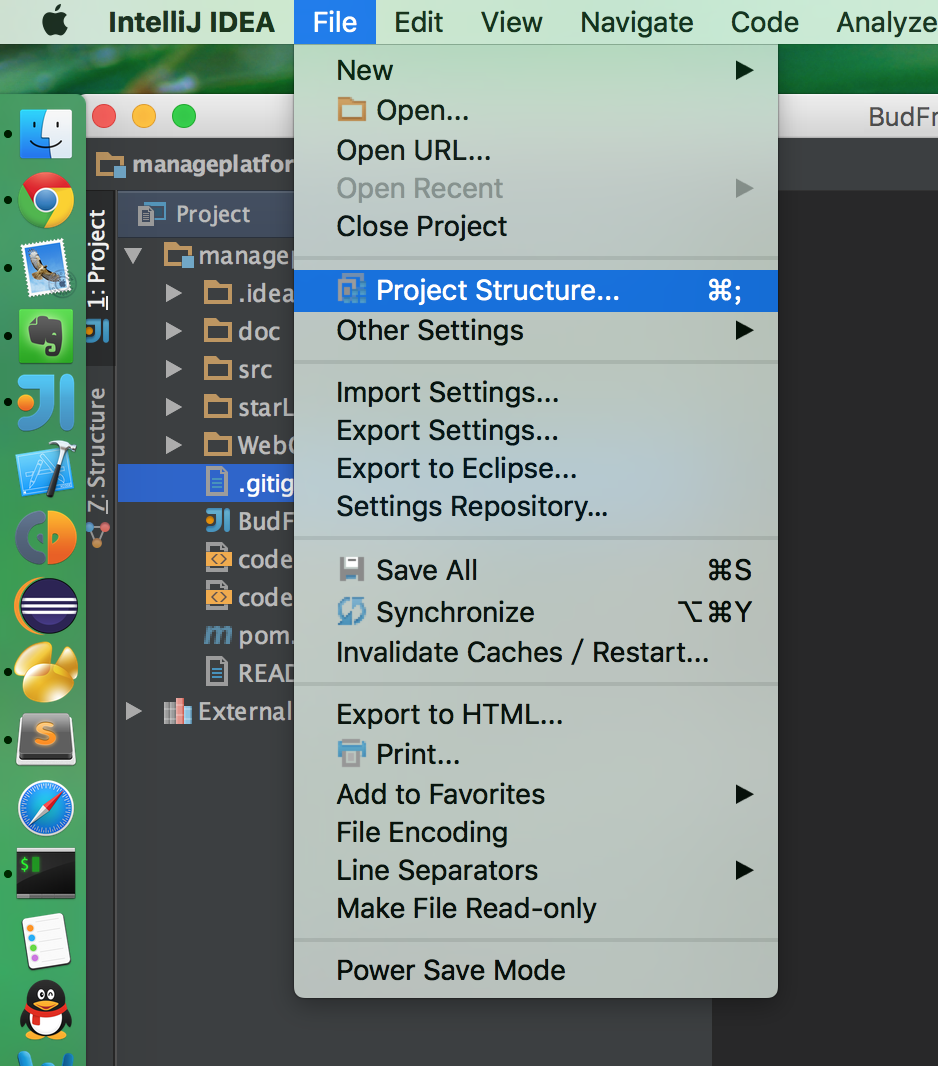Click the Open folder icon in menu
938x1066 pixels.
tap(351, 109)
